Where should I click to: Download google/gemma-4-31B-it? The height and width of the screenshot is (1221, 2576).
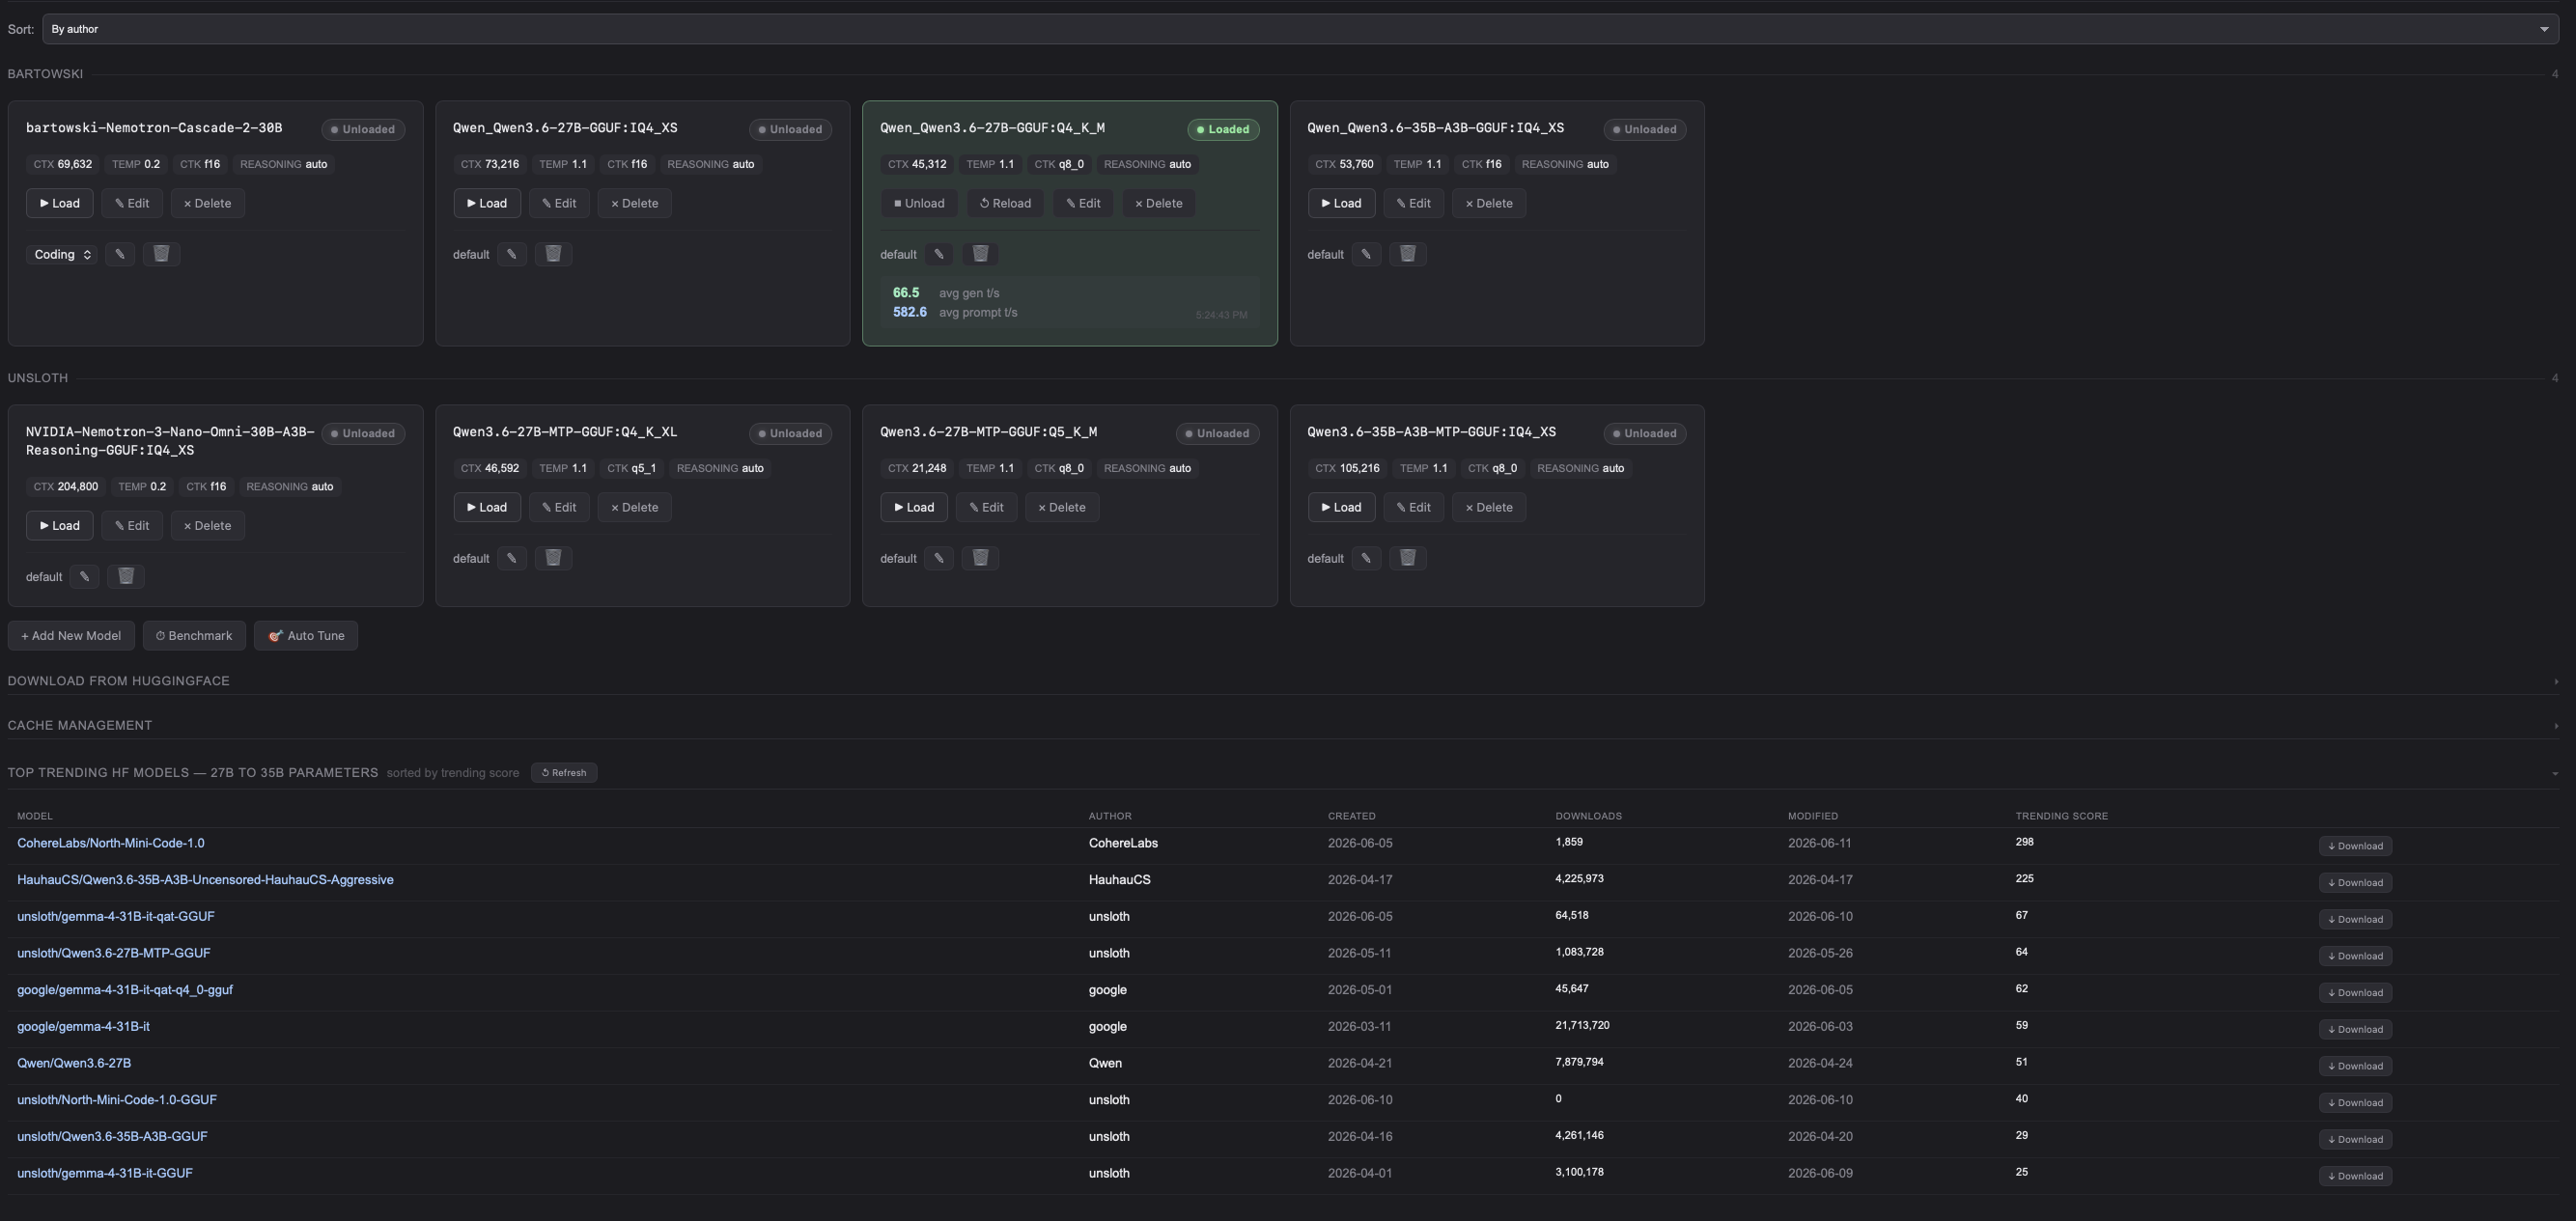(x=2355, y=1029)
